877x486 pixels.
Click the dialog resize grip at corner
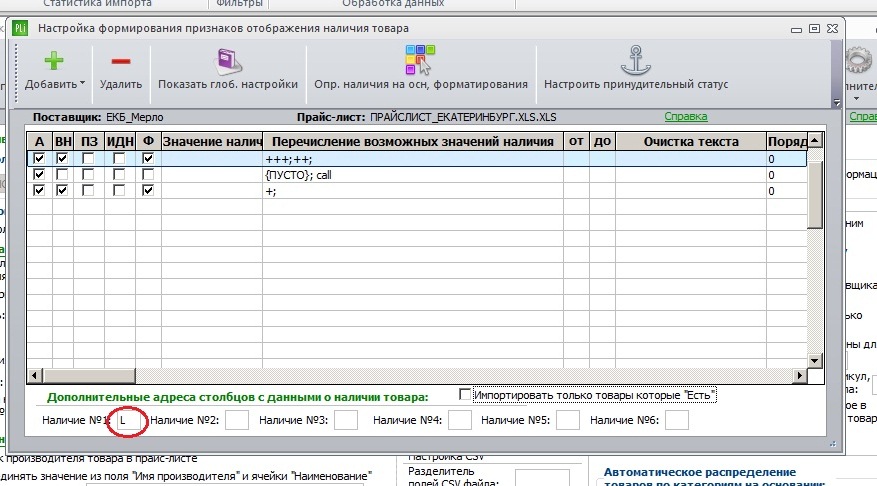(x=833, y=444)
